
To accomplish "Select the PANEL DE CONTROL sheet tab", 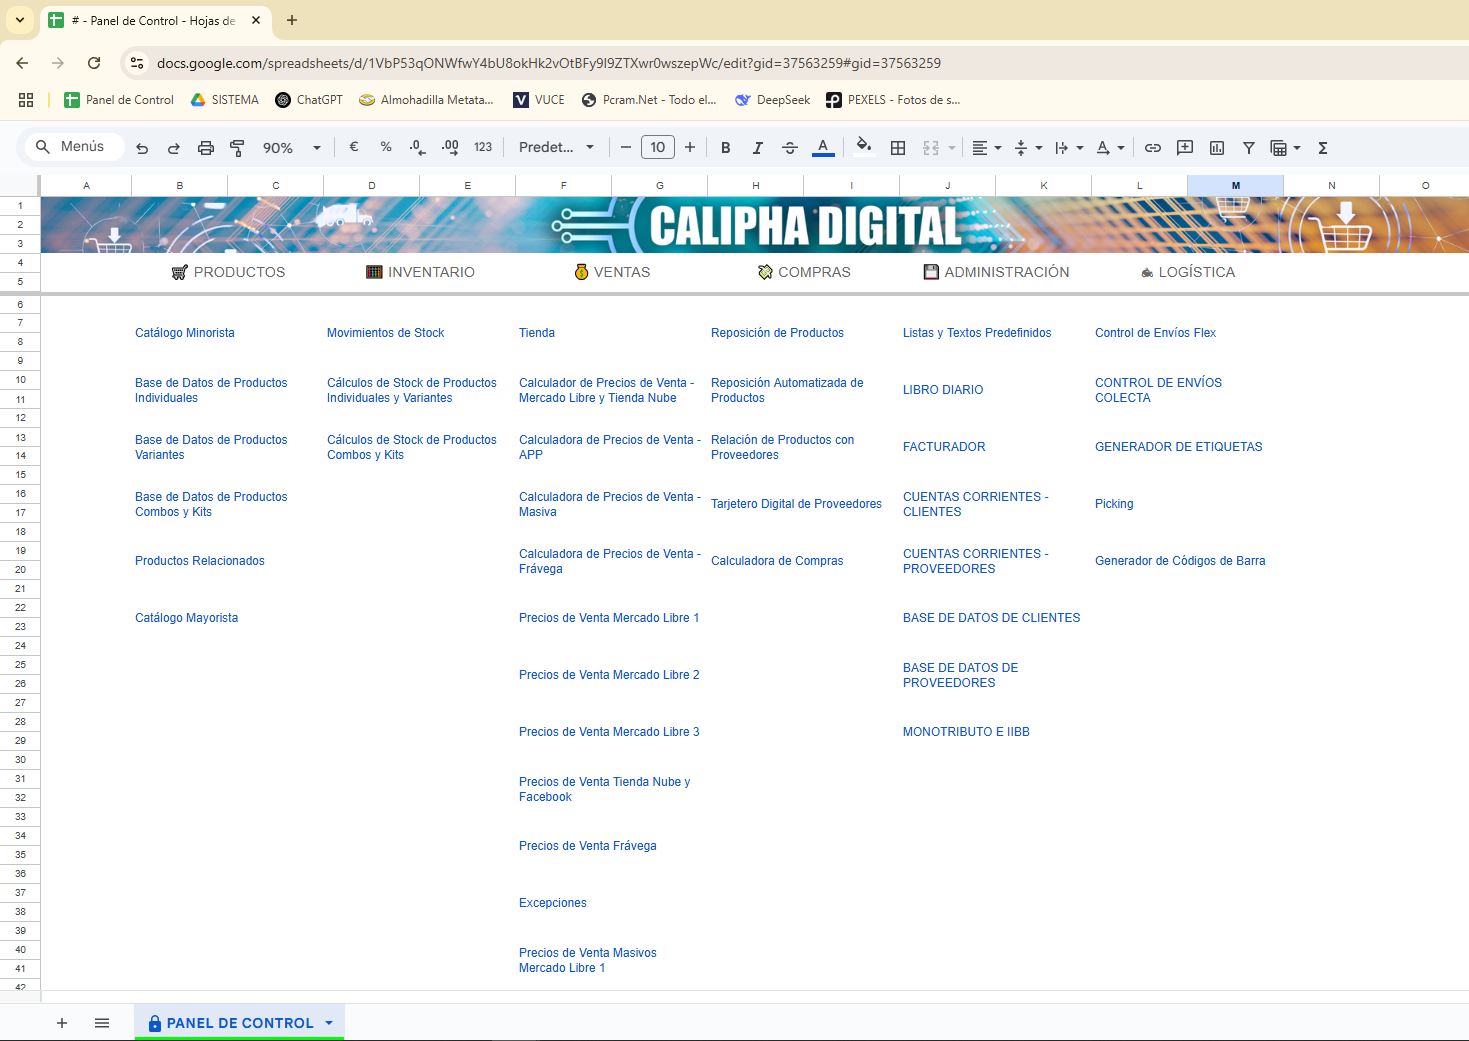I will (239, 1023).
